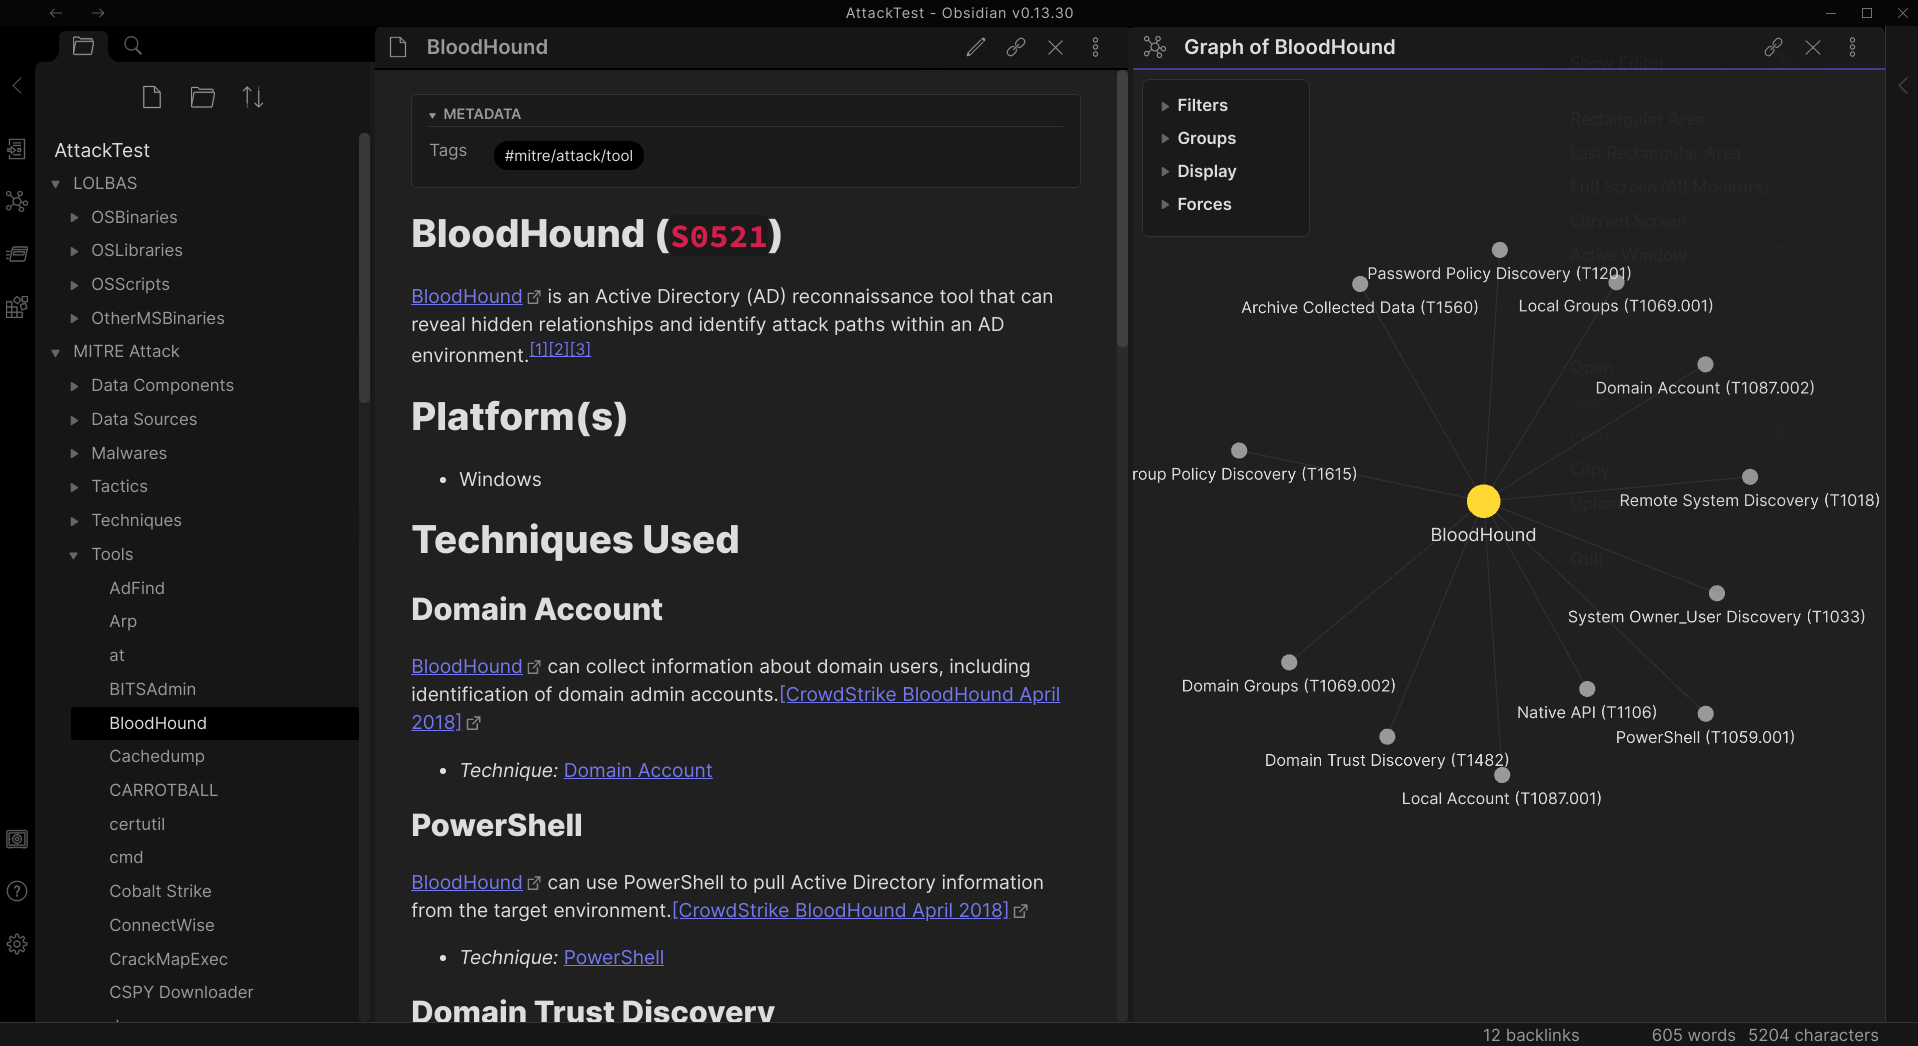Click the 605 words status entry

1693,1035
